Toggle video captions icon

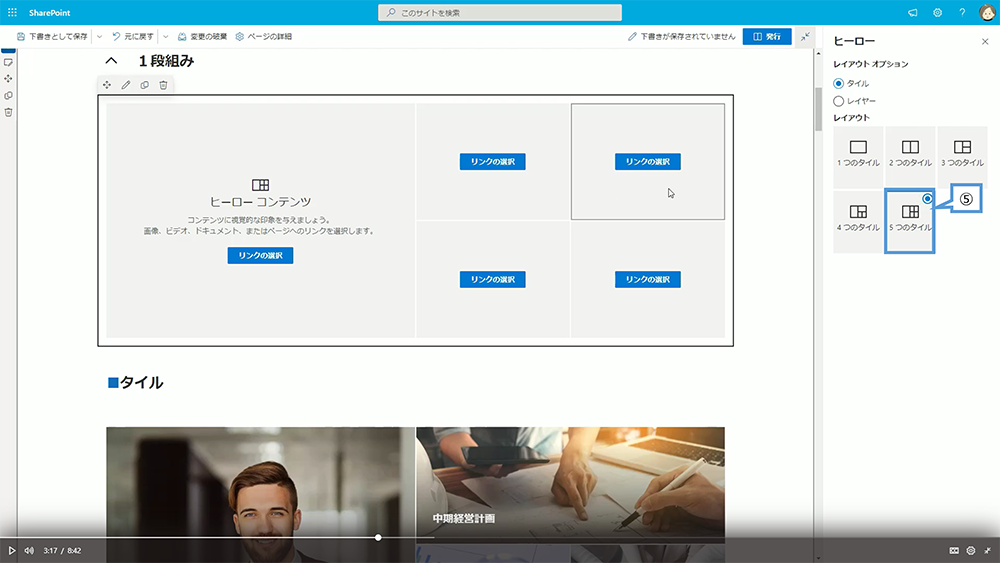pyautogui.click(x=954, y=550)
